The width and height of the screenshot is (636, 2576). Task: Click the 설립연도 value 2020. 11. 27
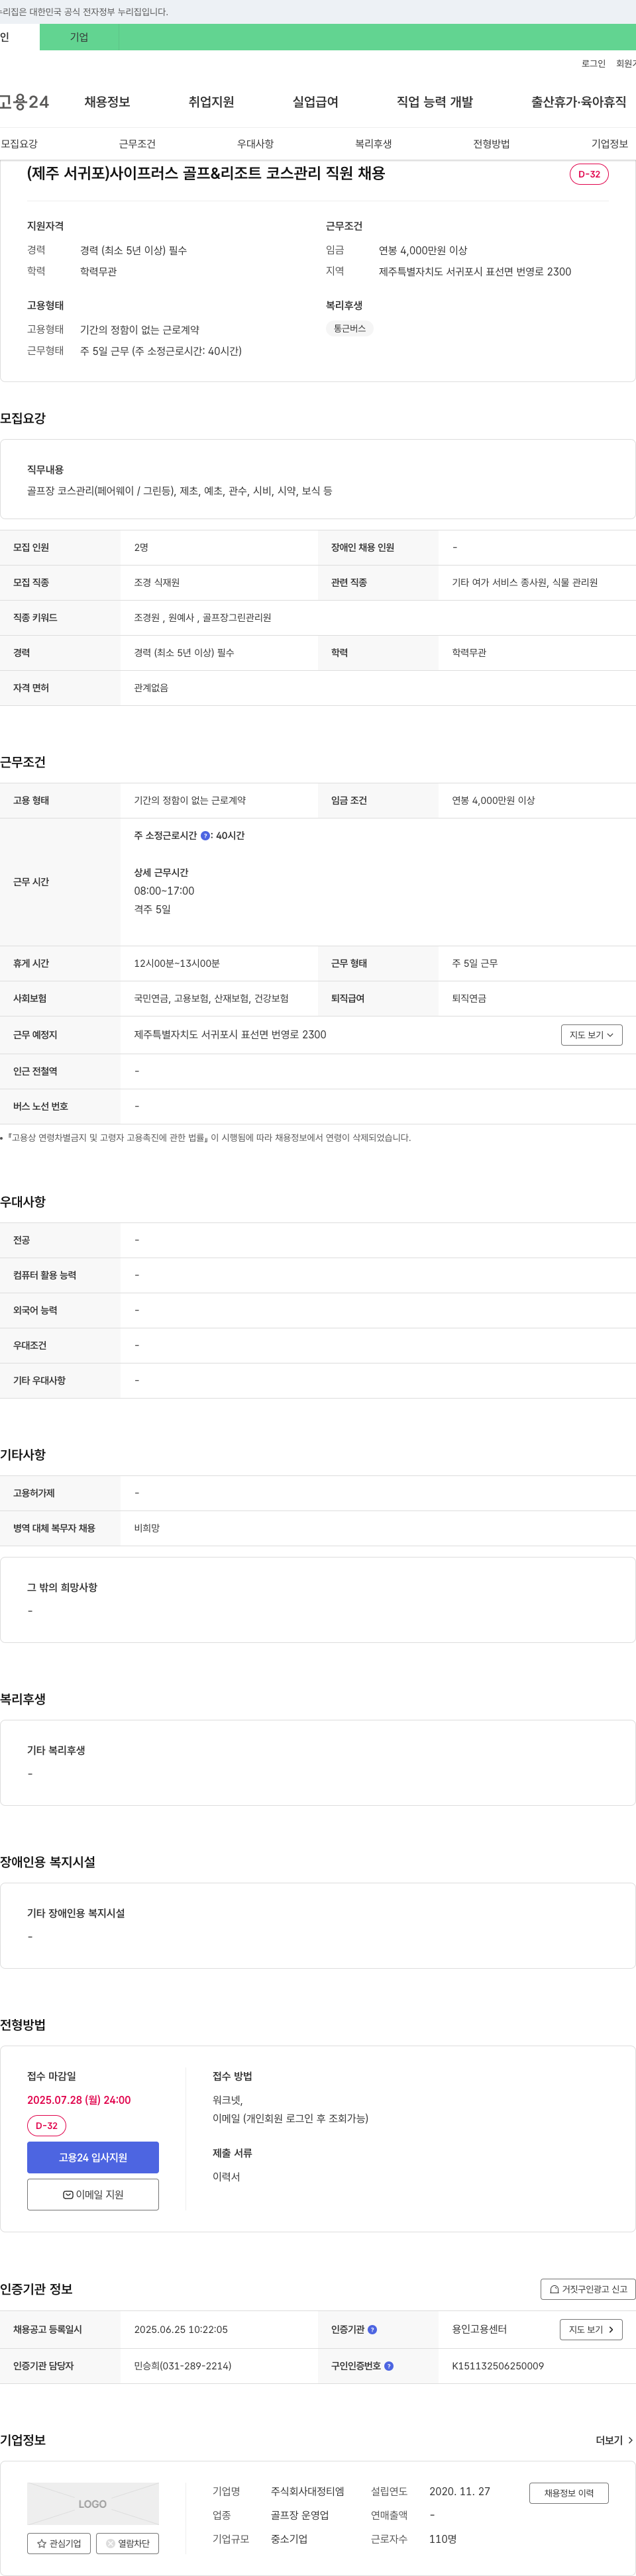pos(460,2491)
